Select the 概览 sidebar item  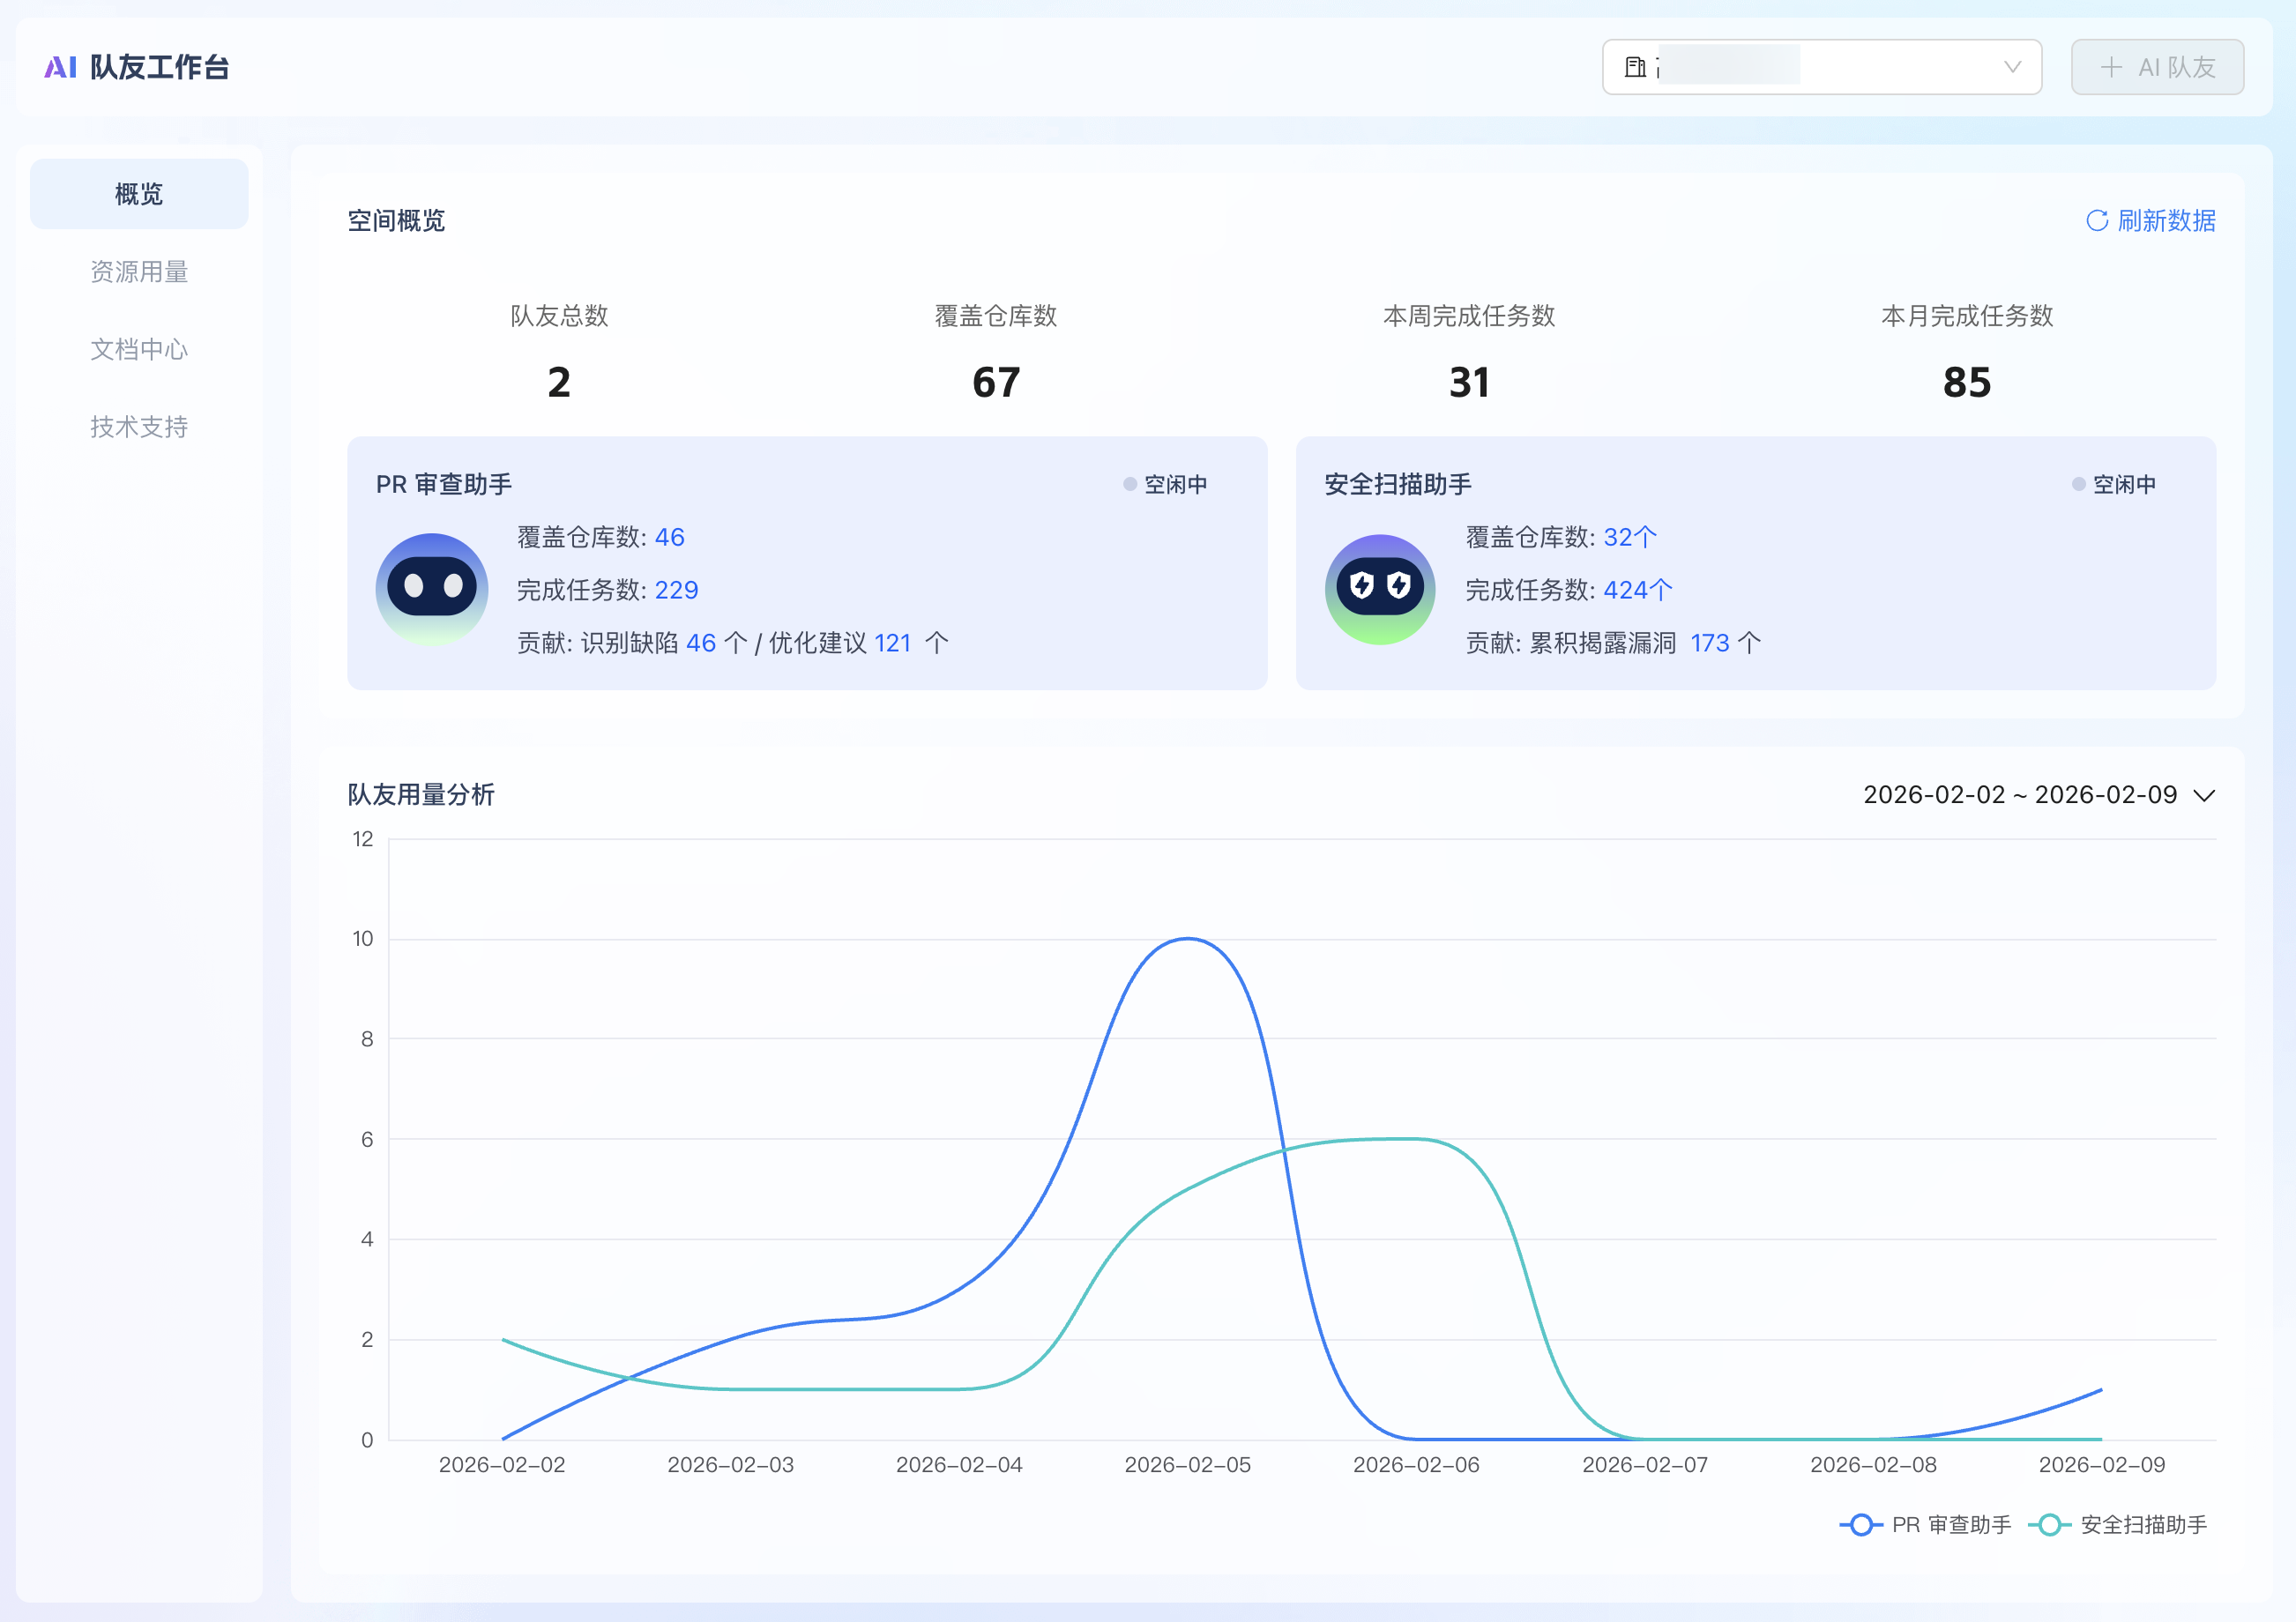139,194
